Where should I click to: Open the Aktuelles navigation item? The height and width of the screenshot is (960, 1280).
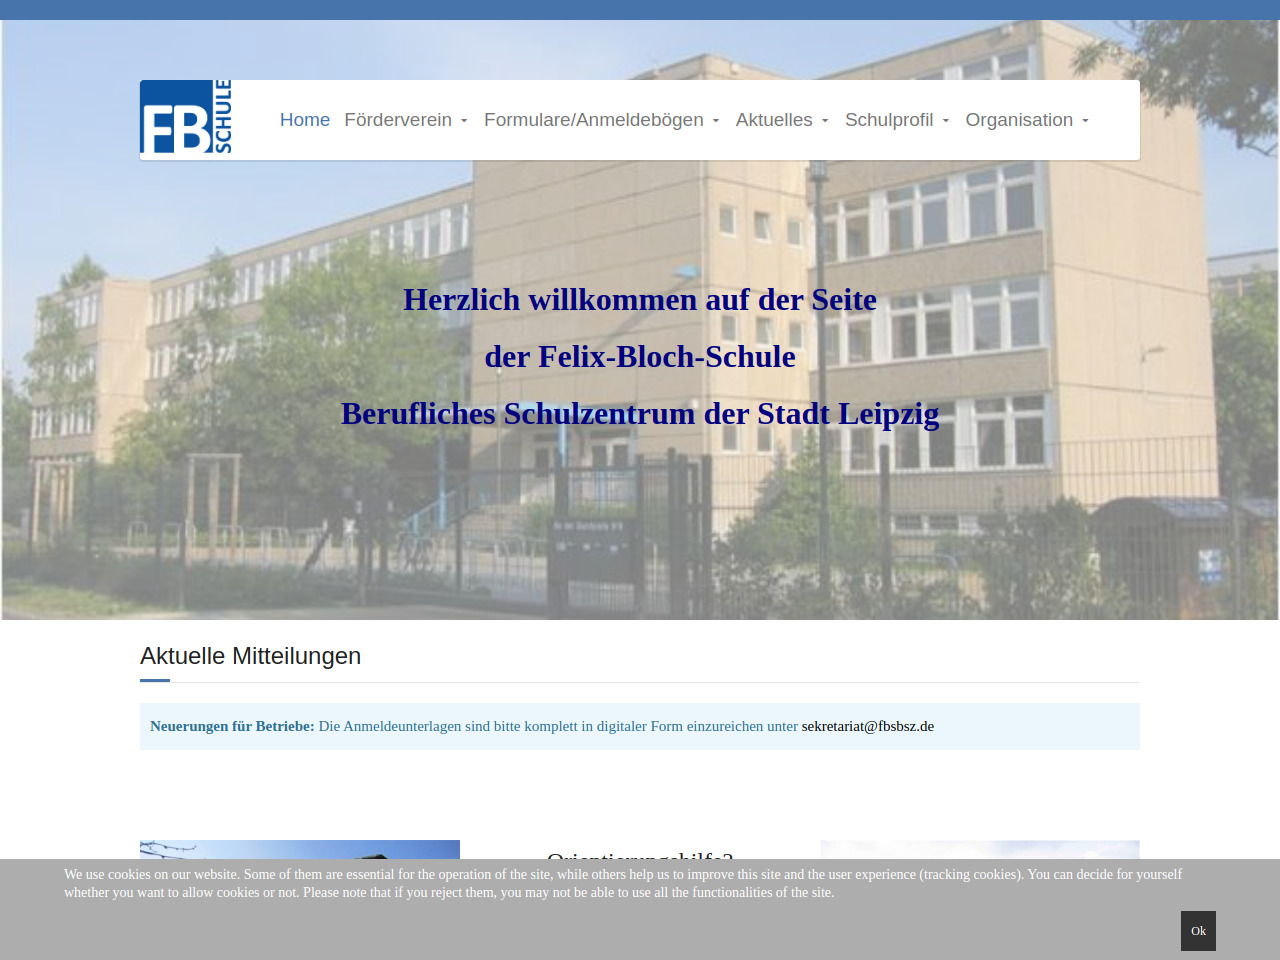click(x=773, y=120)
